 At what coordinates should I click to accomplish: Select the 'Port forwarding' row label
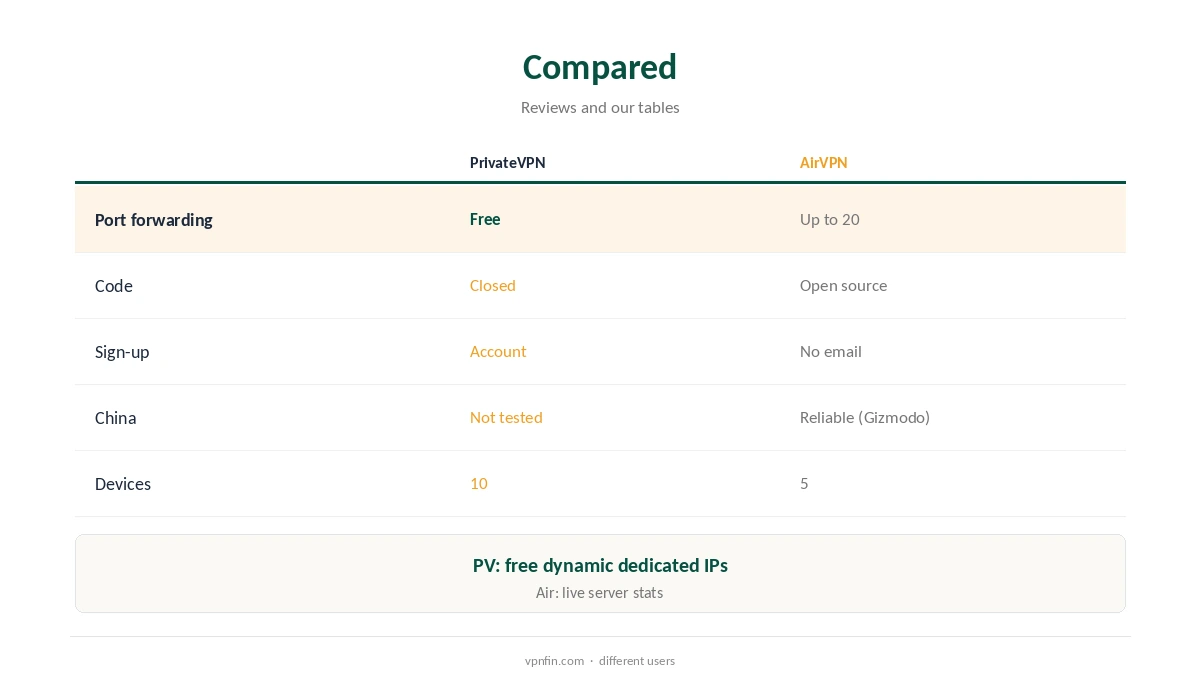[154, 219]
